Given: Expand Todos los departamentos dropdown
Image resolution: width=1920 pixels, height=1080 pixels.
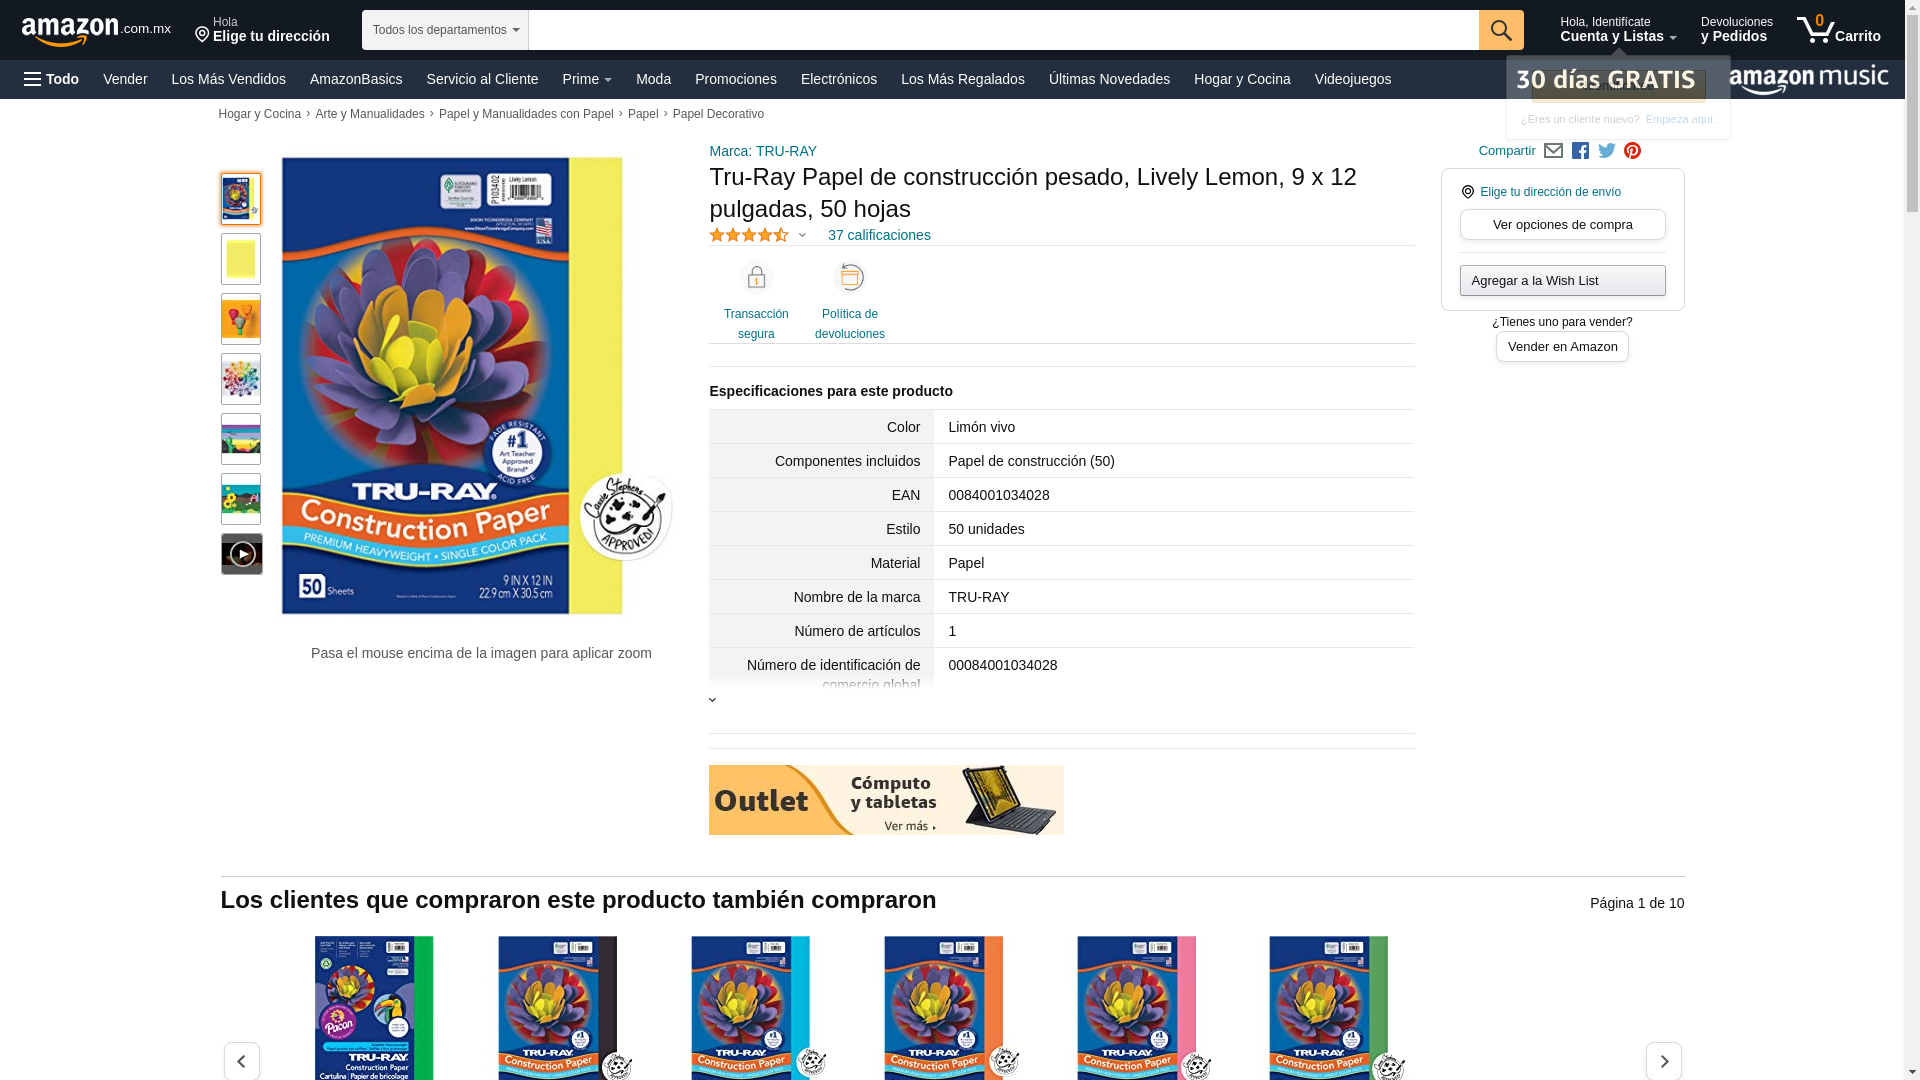Looking at the screenshot, I should pyautogui.click(x=445, y=30).
